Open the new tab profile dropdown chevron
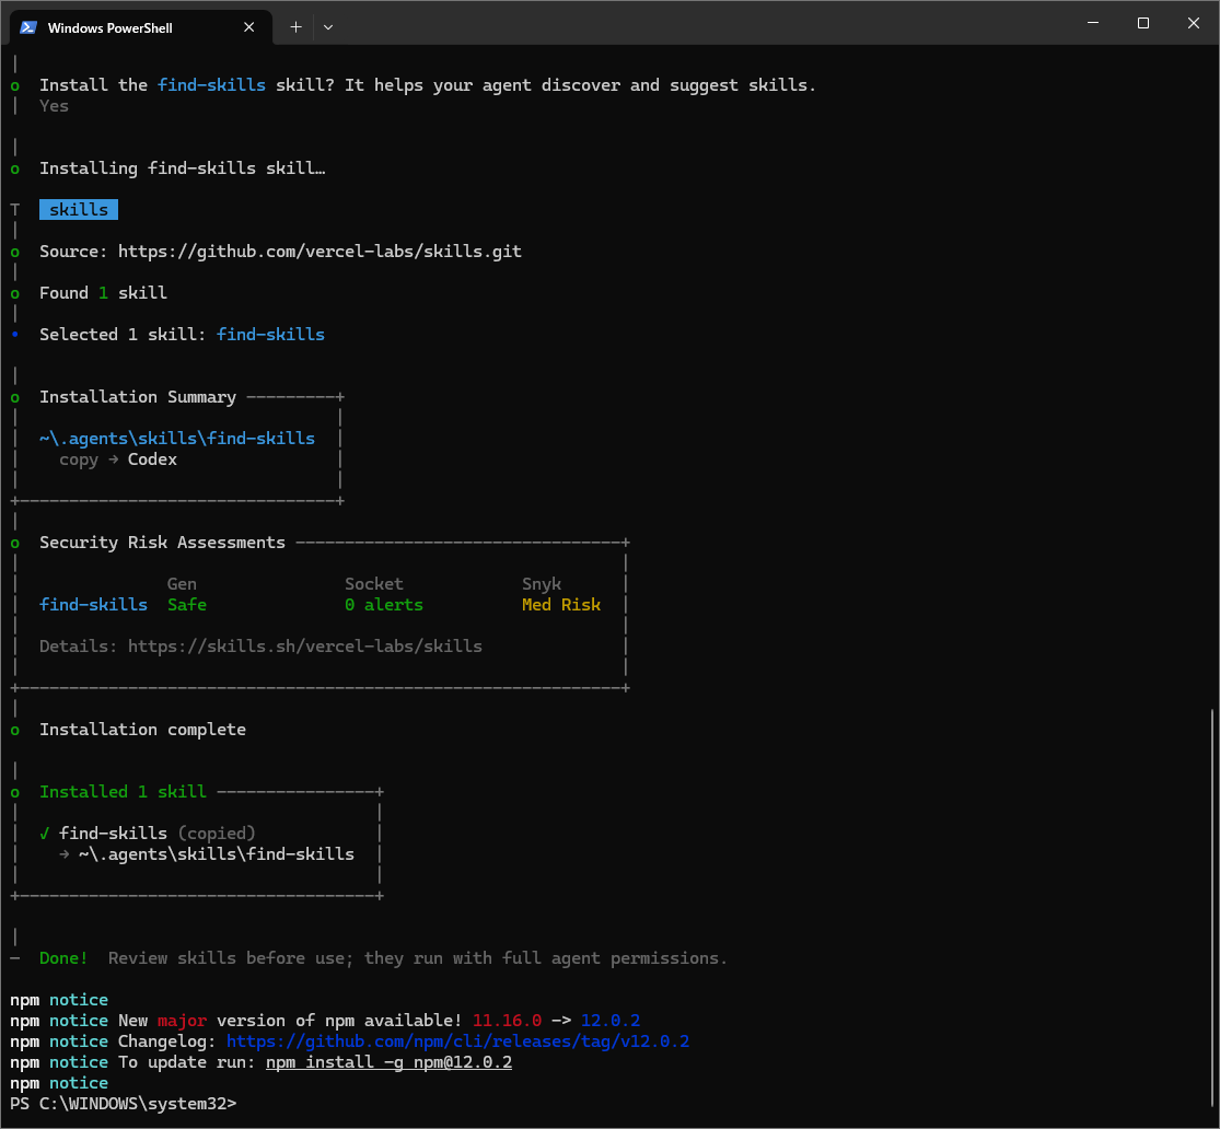Screen dimensions: 1220x1129 [328, 27]
